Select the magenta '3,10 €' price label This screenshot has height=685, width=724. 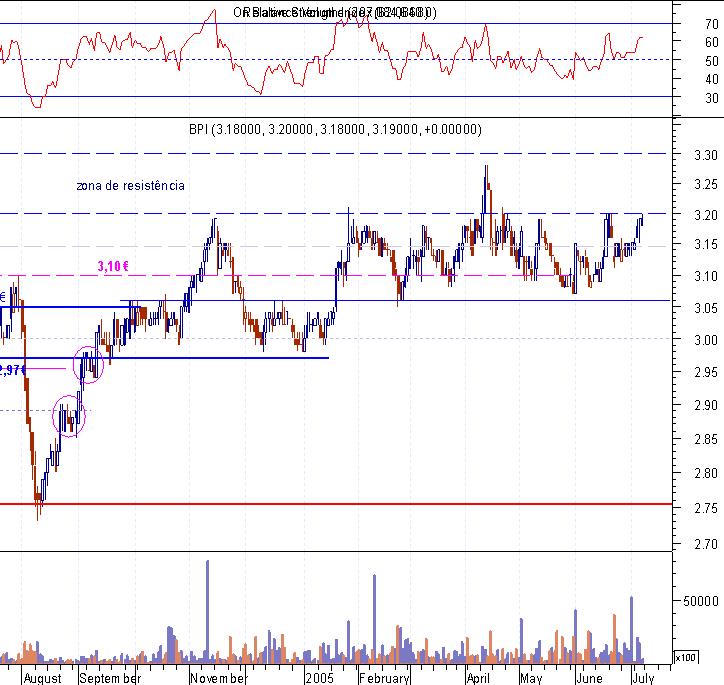[113, 266]
